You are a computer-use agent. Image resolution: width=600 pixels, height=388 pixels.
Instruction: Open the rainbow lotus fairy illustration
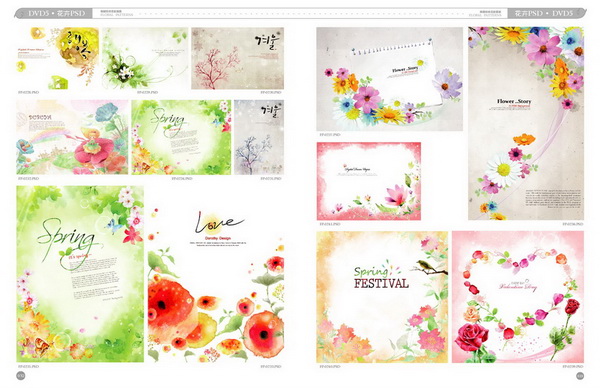click(x=72, y=137)
